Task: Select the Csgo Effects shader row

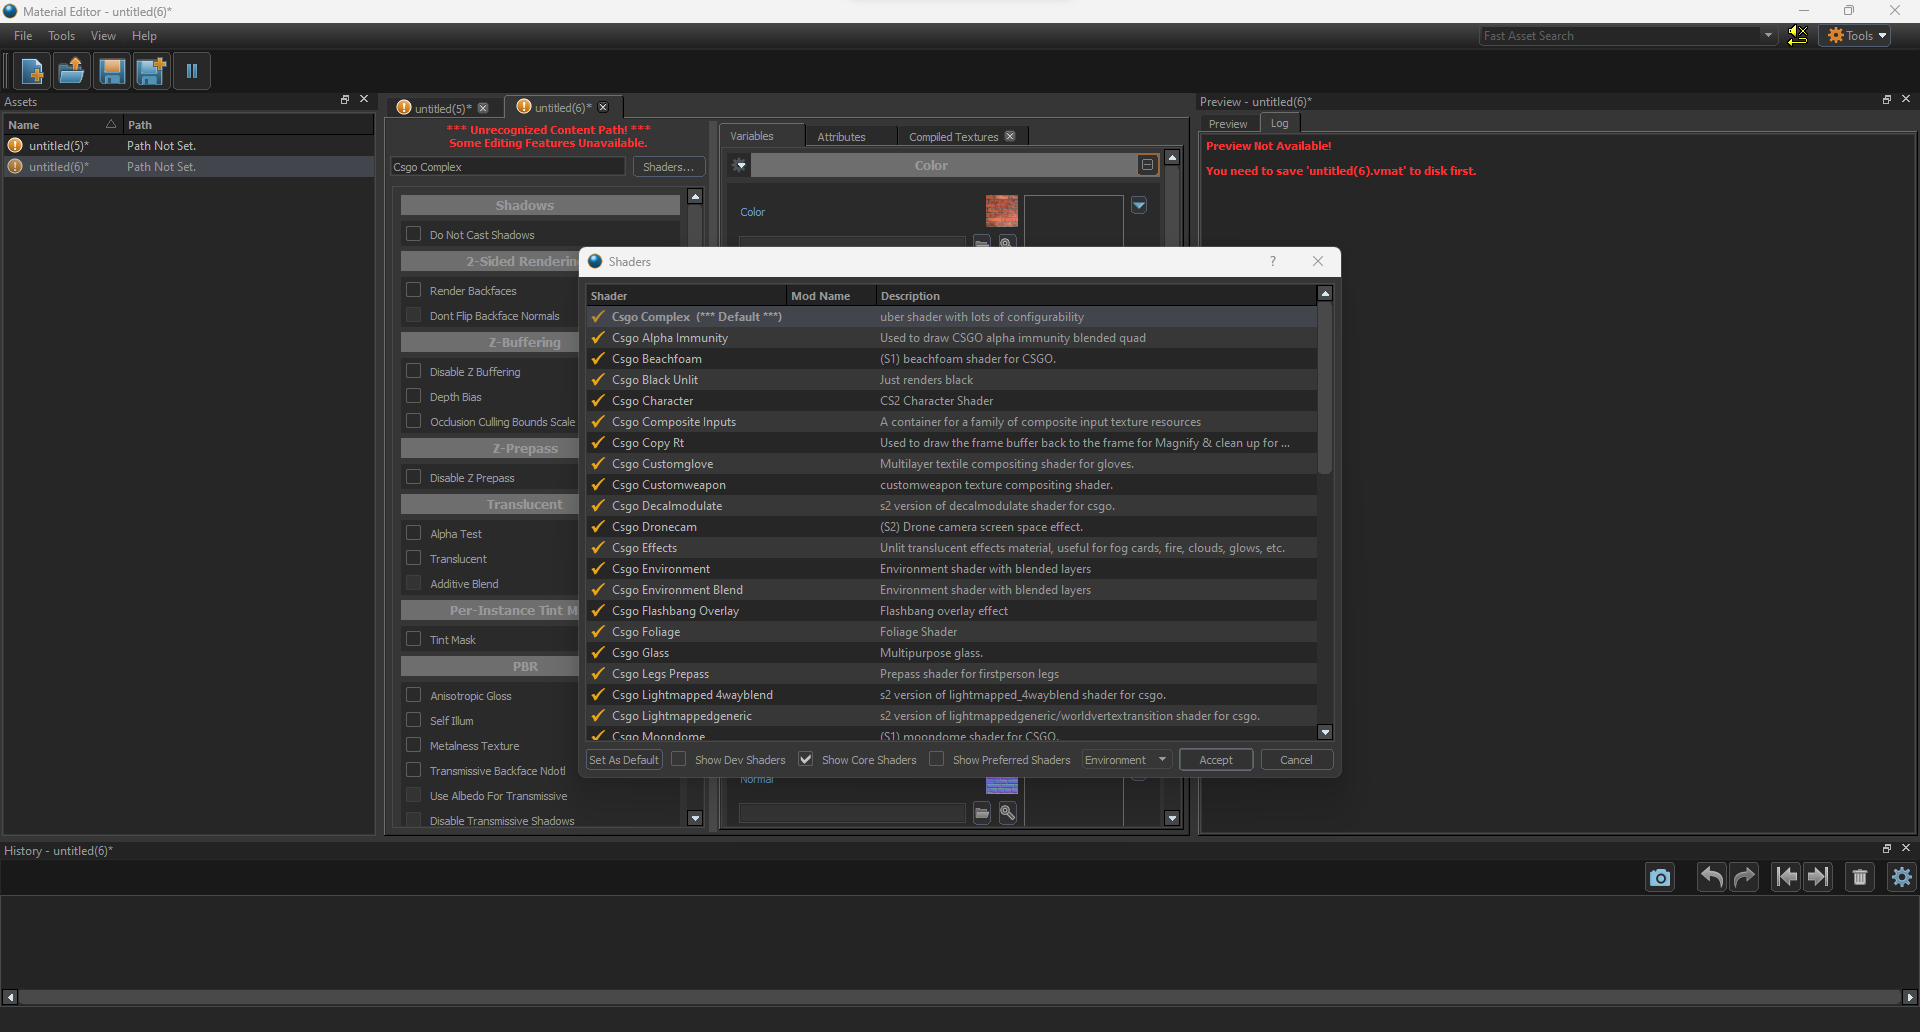Action: 951,548
